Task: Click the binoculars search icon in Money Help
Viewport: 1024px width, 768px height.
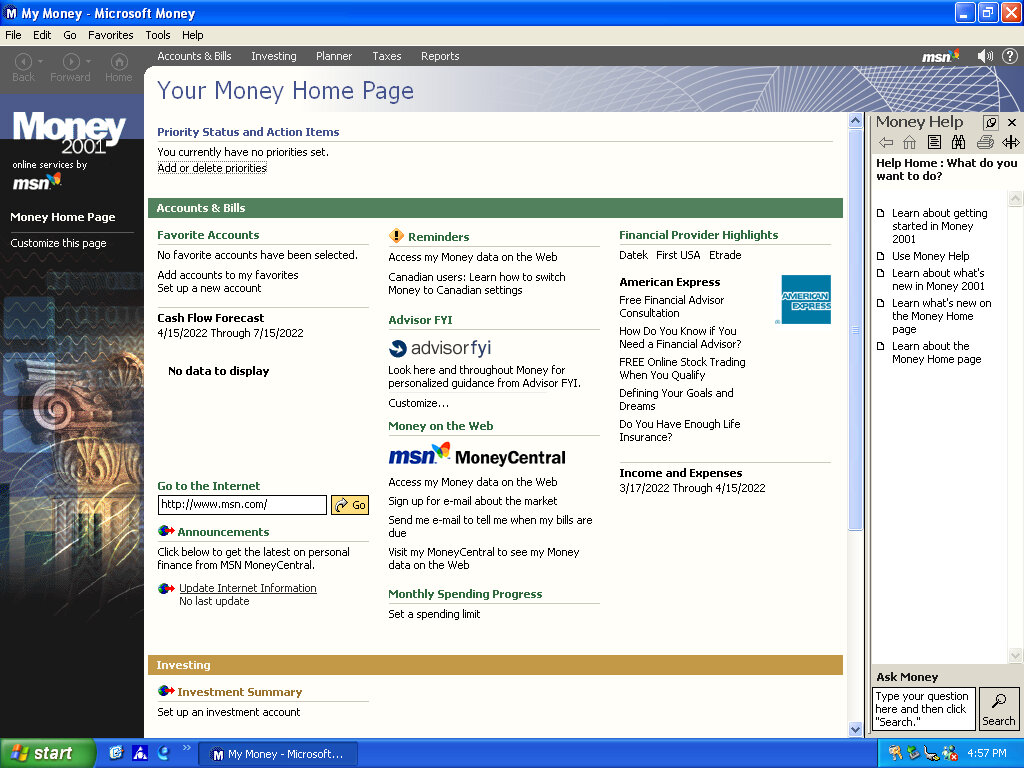Action: [958, 143]
